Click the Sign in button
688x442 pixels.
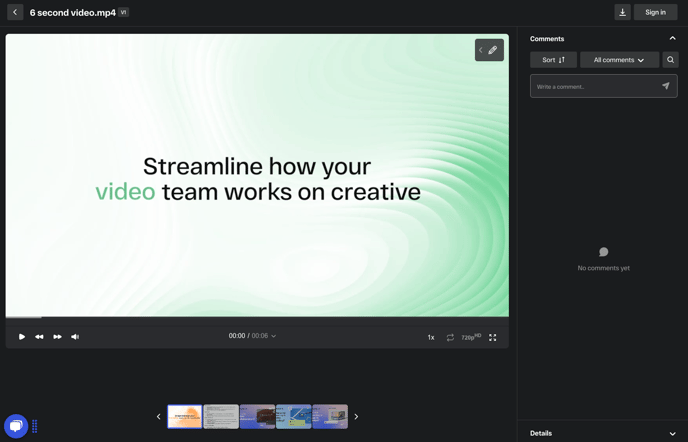pyautogui.click(x=655, y=12)
